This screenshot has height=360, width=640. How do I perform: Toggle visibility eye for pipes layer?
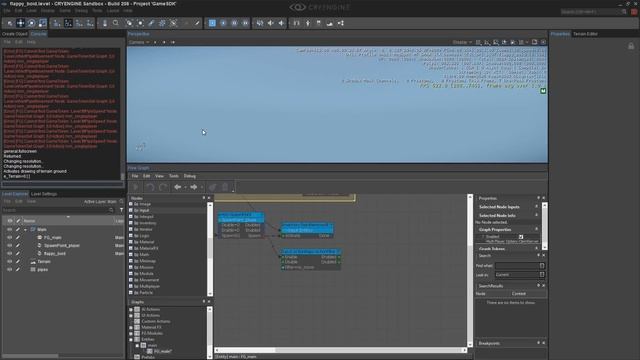[9, 269]
